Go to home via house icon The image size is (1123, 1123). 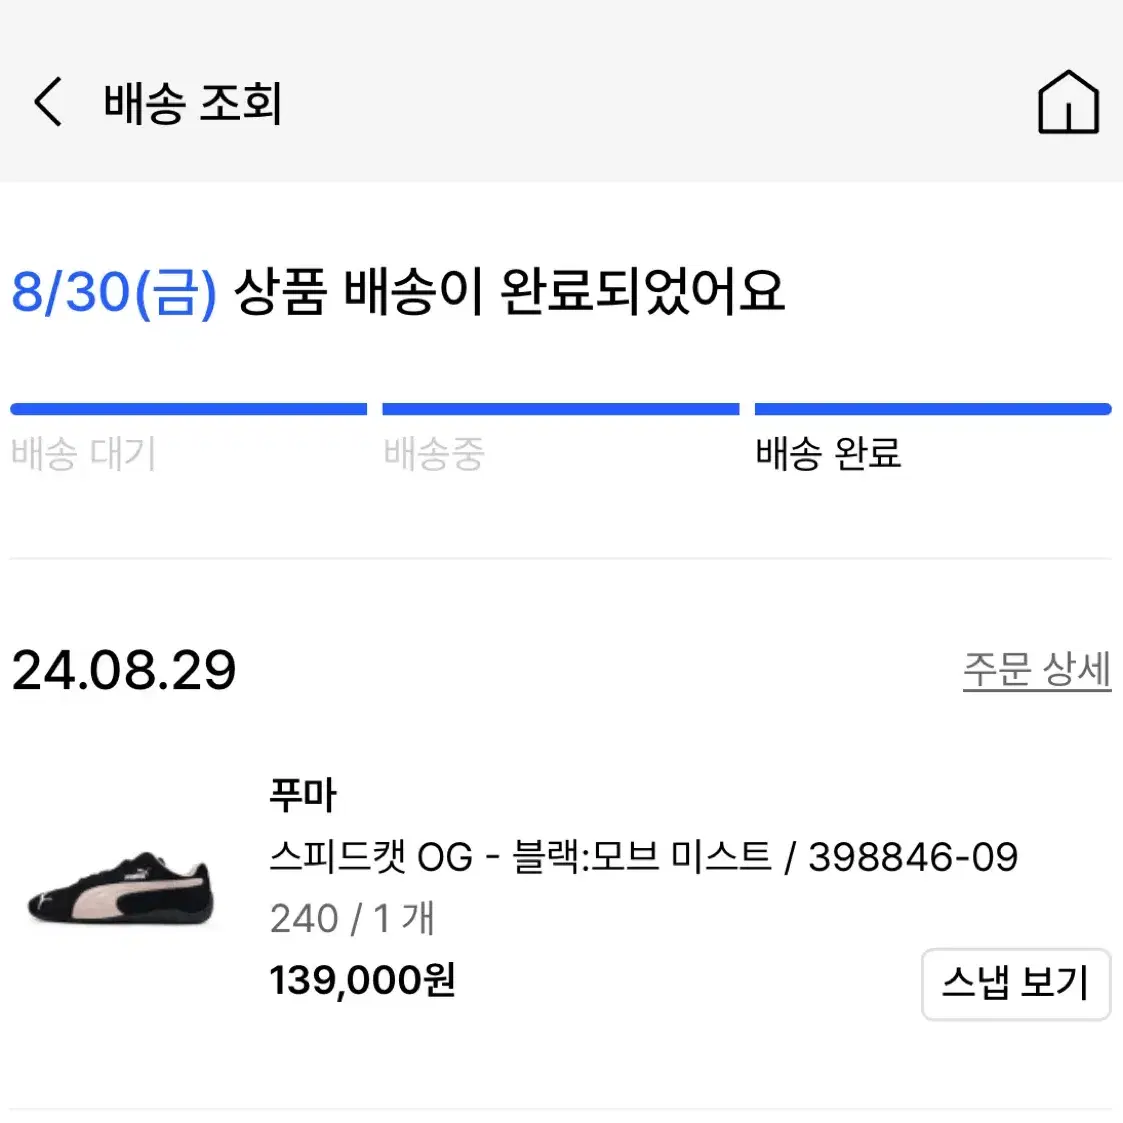pos(1068,102)
